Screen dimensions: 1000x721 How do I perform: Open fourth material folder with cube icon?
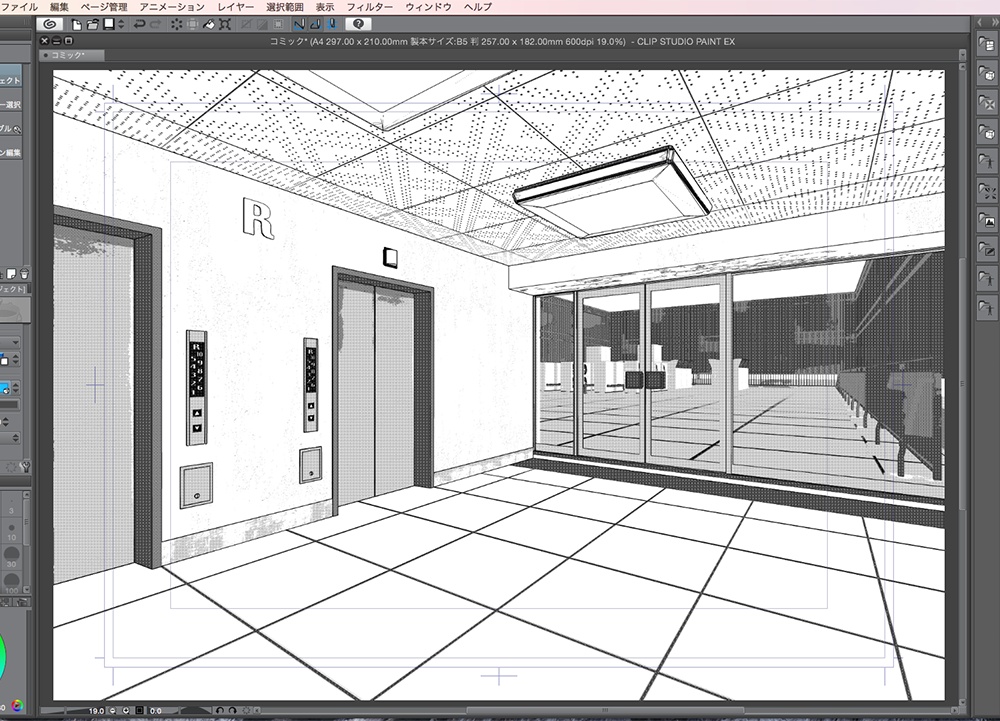tap(987, 132)
